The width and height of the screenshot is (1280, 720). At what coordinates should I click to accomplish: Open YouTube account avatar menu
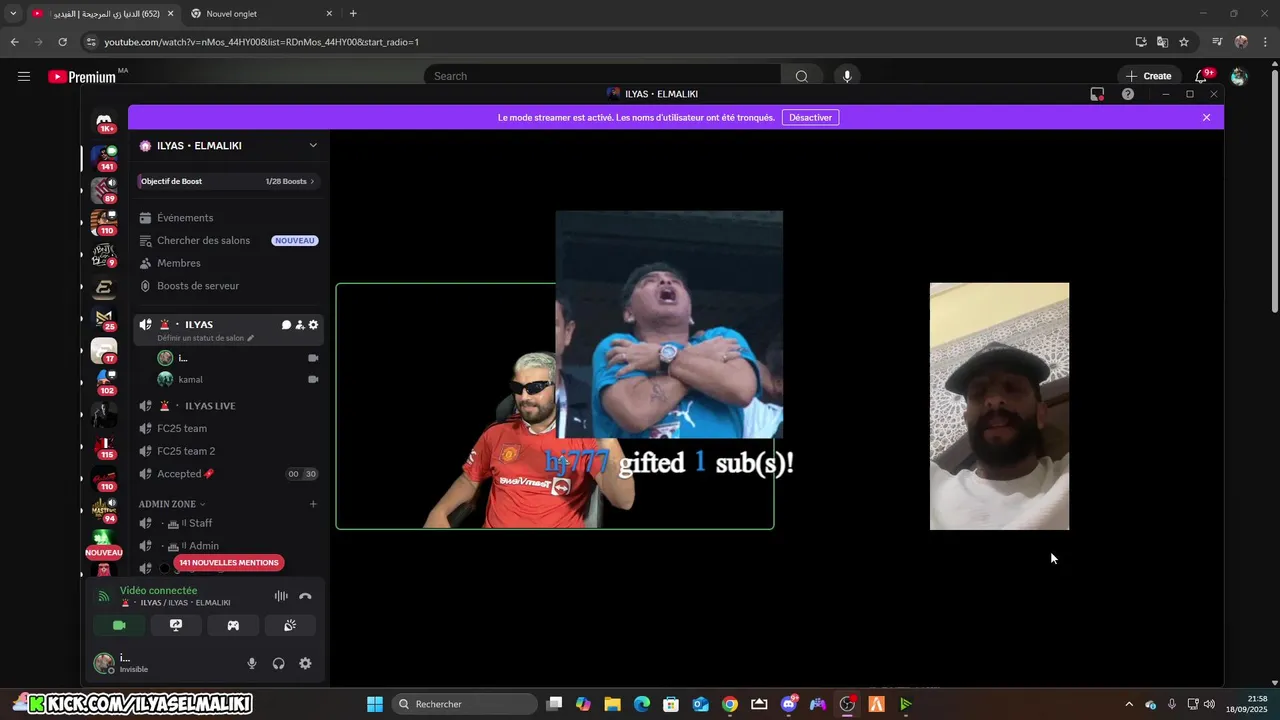click(1239, 77)
